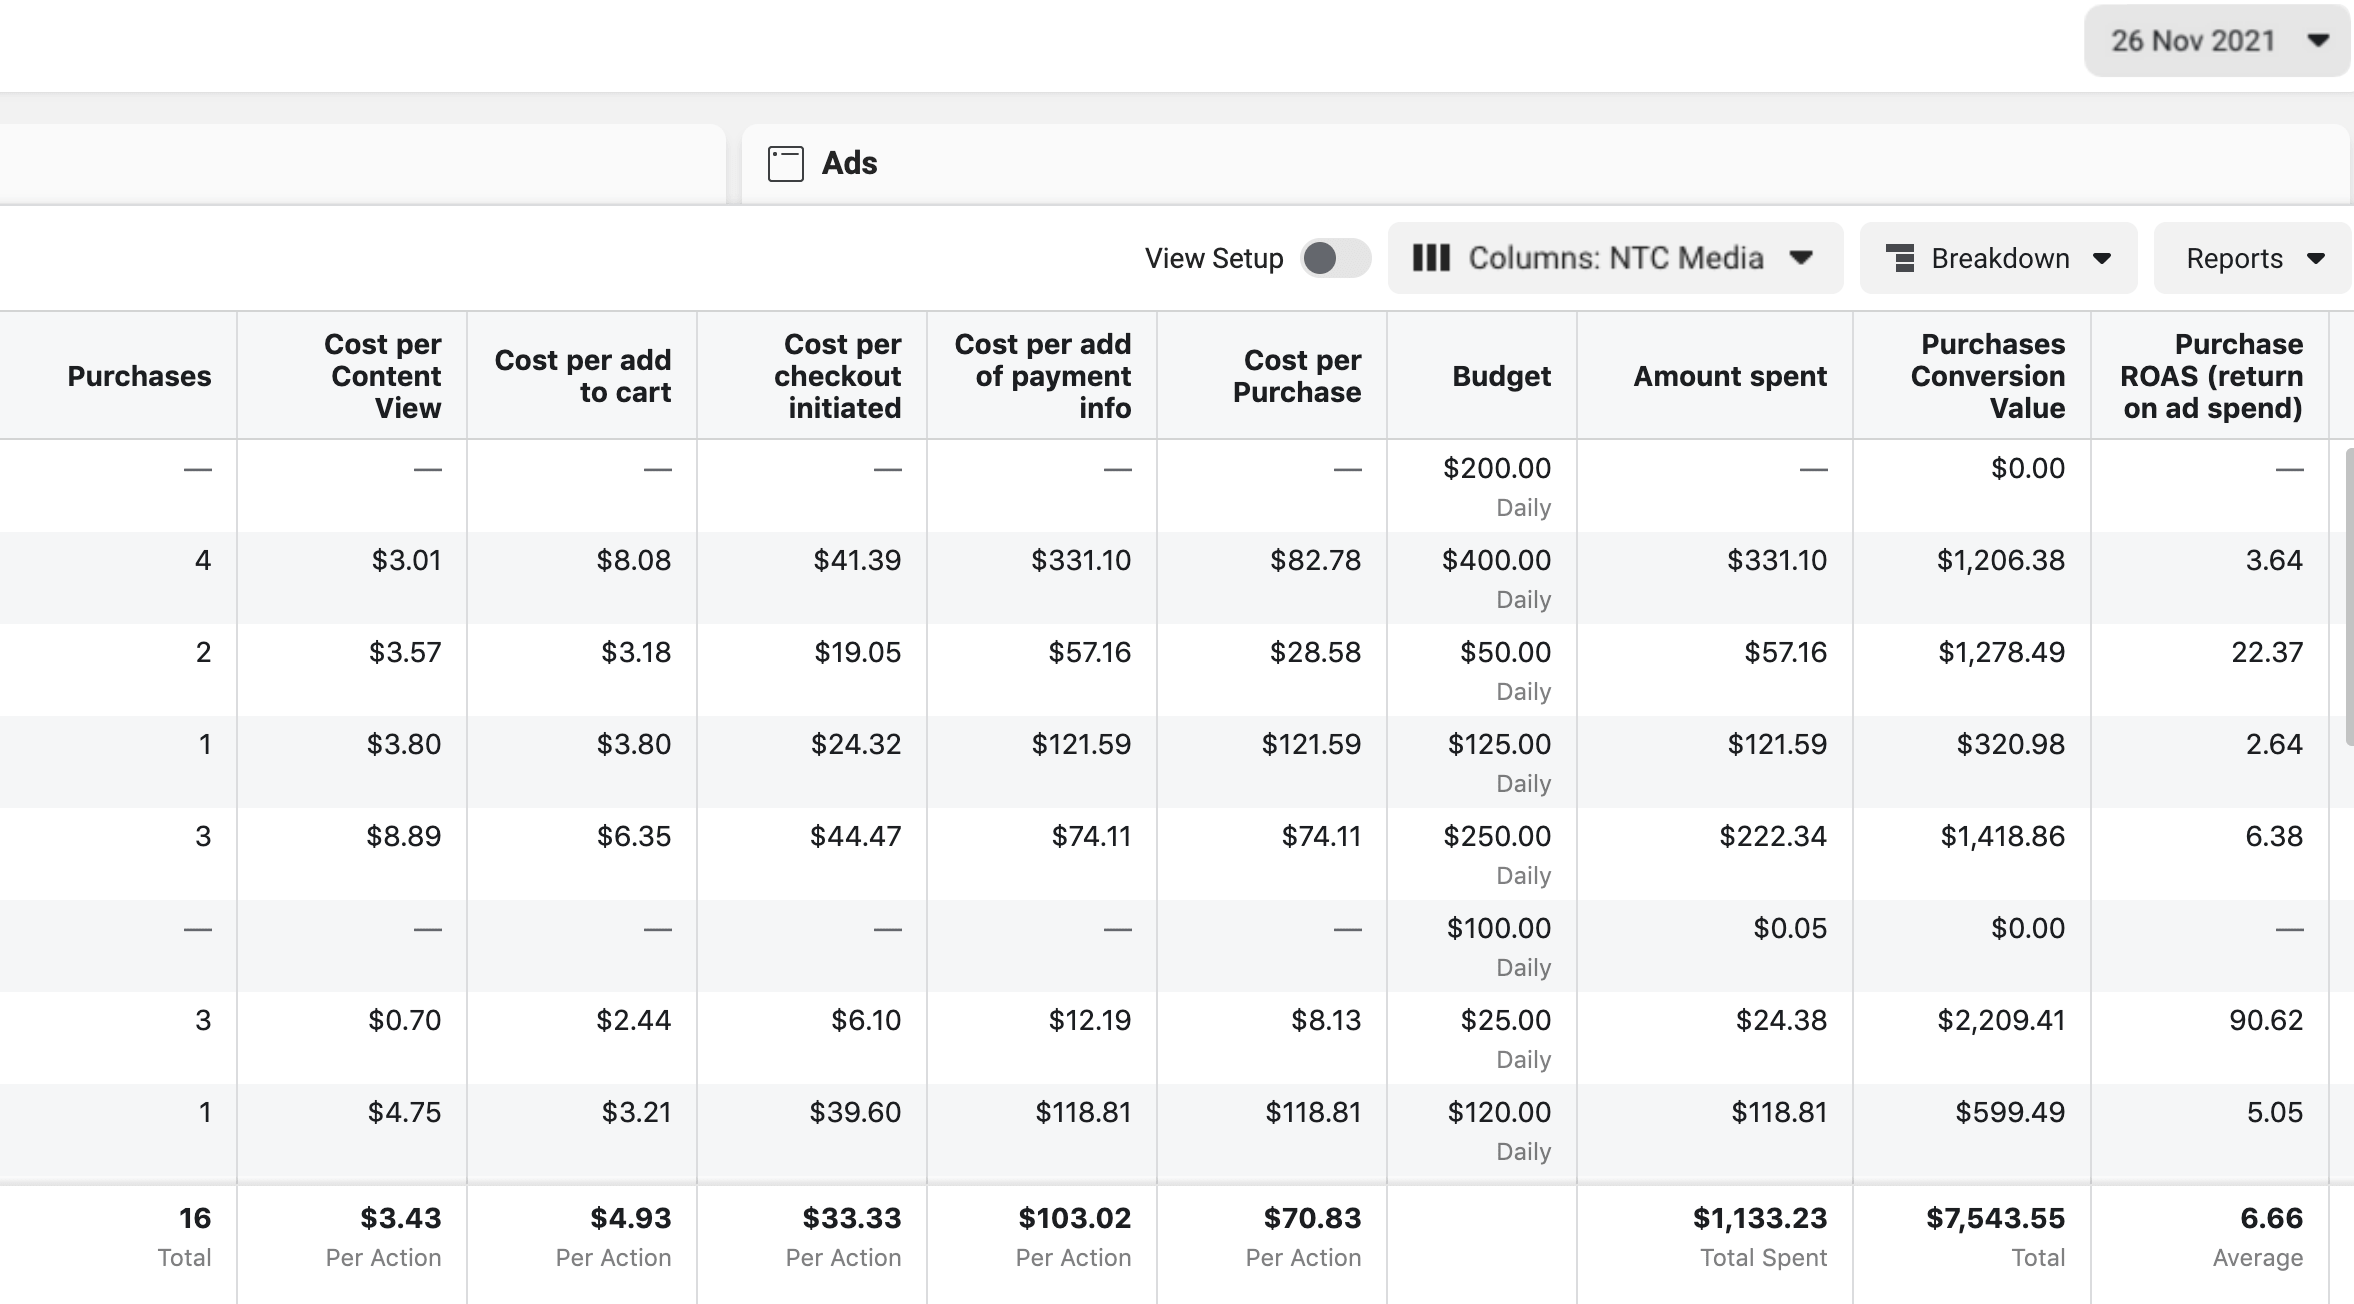Click Cost per Content View header
The height and width of the screenshot is (1304, 2354).
pyautogui.click(x=385, y=376)
